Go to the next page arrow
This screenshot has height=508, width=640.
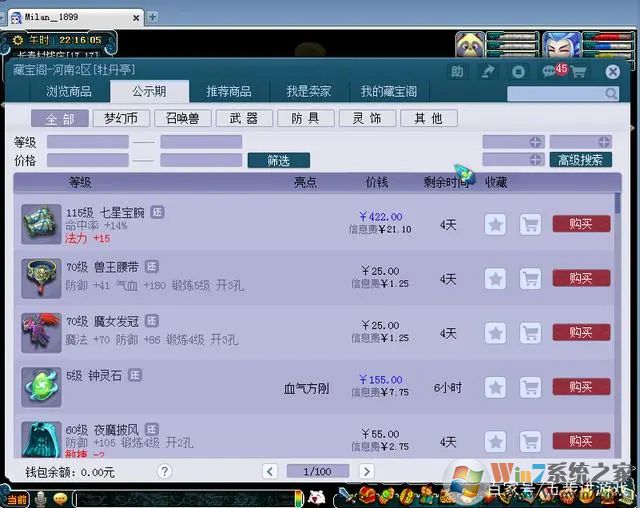[x=367, y=471]
